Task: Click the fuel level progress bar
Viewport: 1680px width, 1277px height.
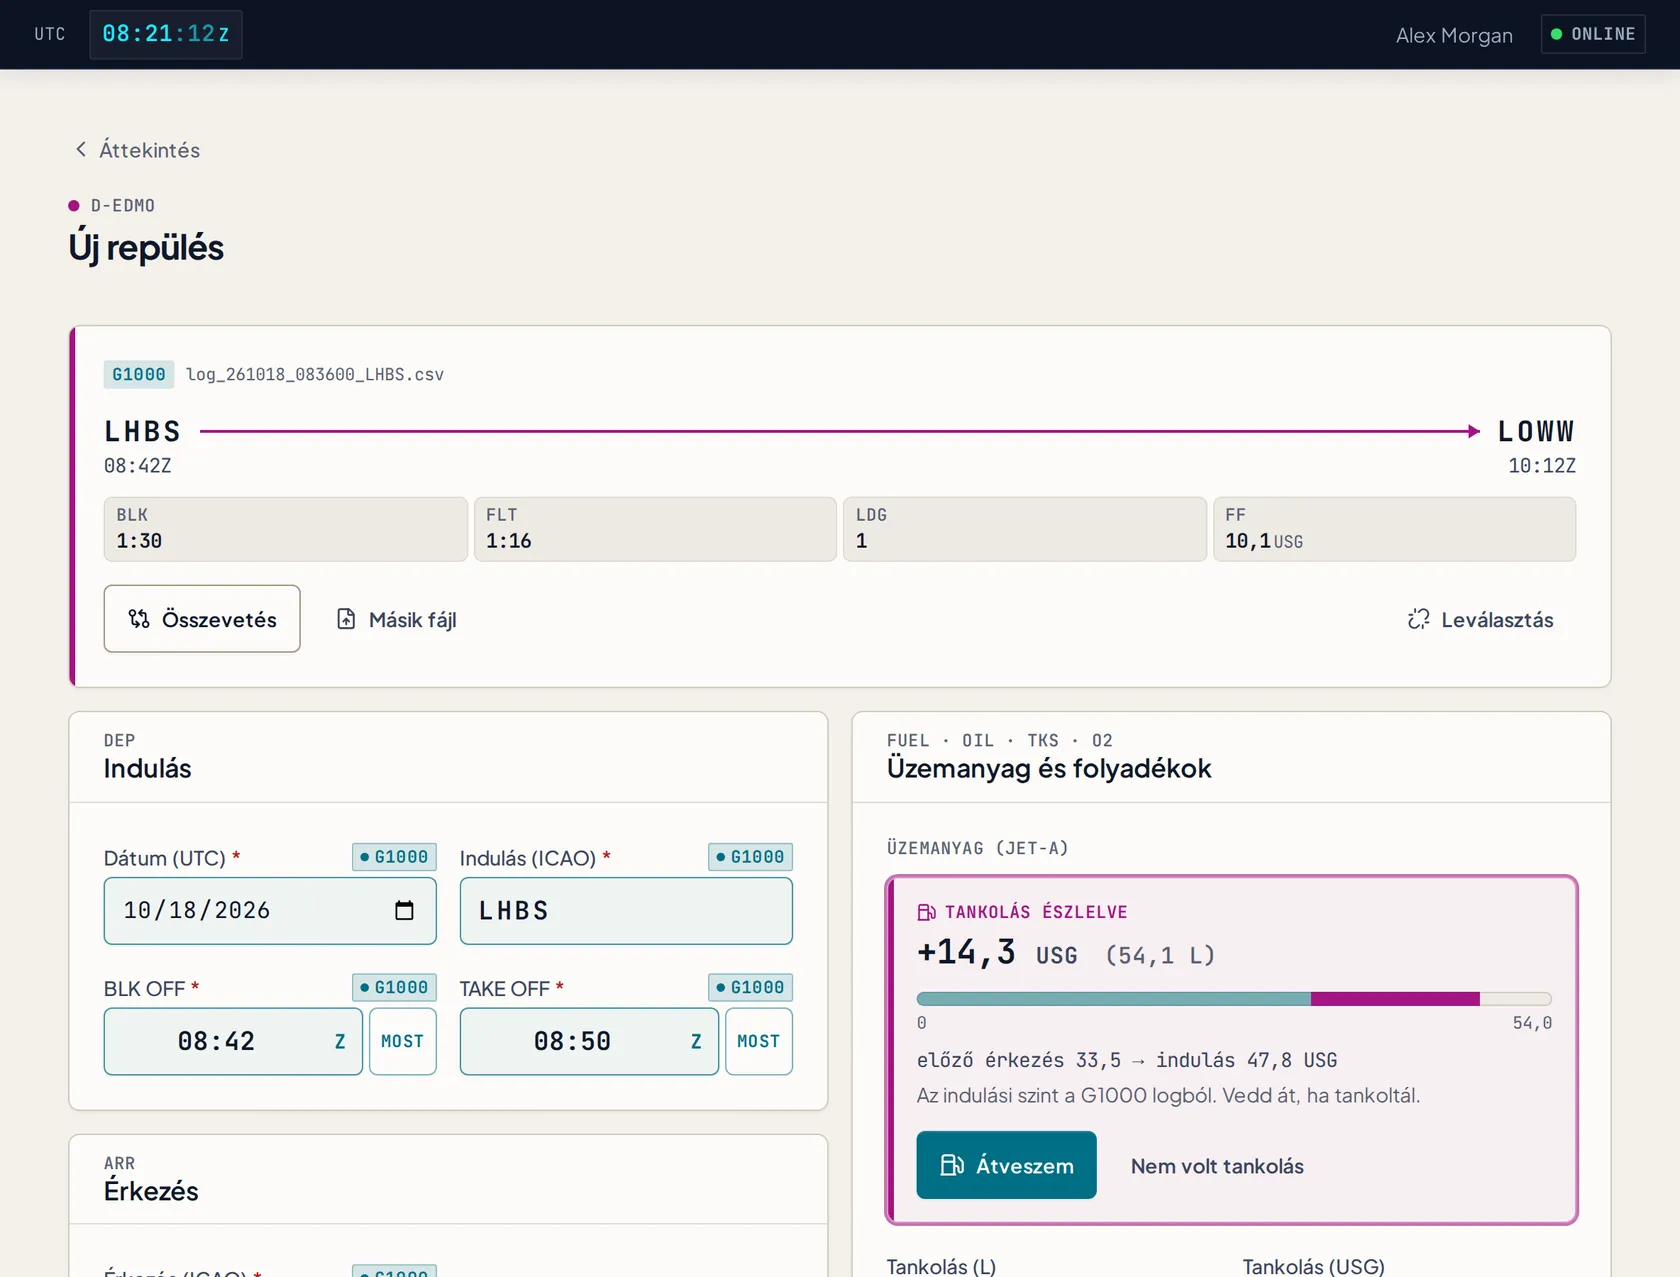Action: click(1234, 999)
